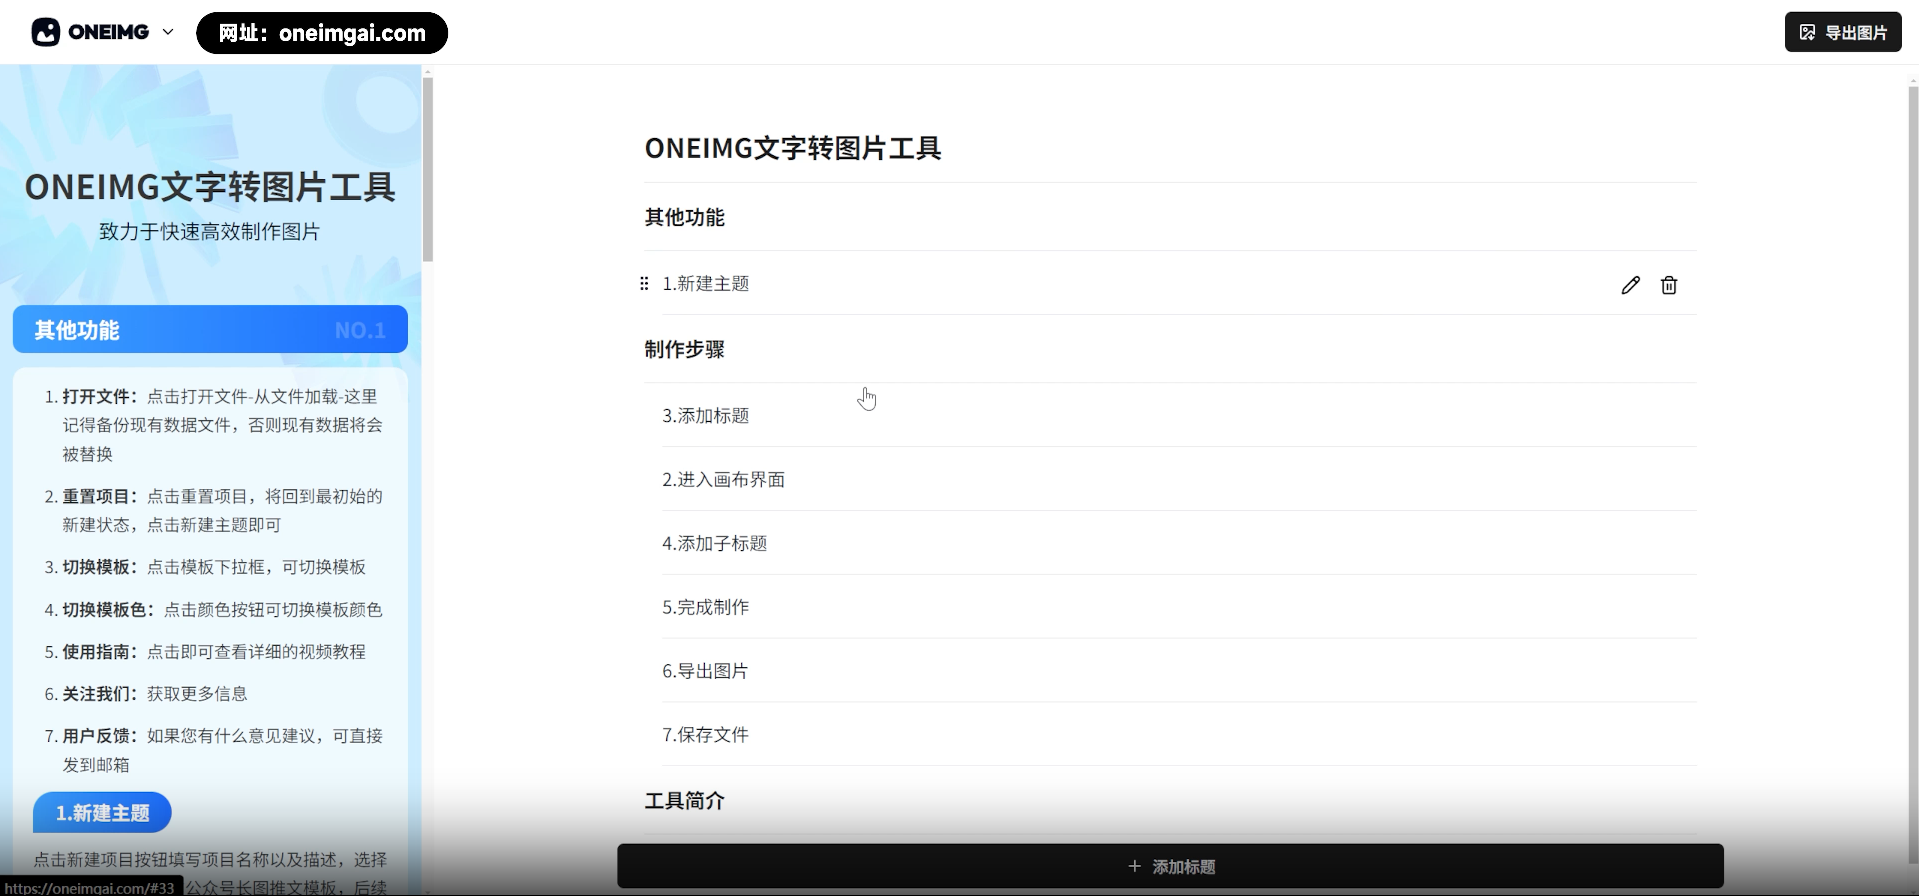Click the 1.新建主题 blue pill in the preview

(102, 813)
